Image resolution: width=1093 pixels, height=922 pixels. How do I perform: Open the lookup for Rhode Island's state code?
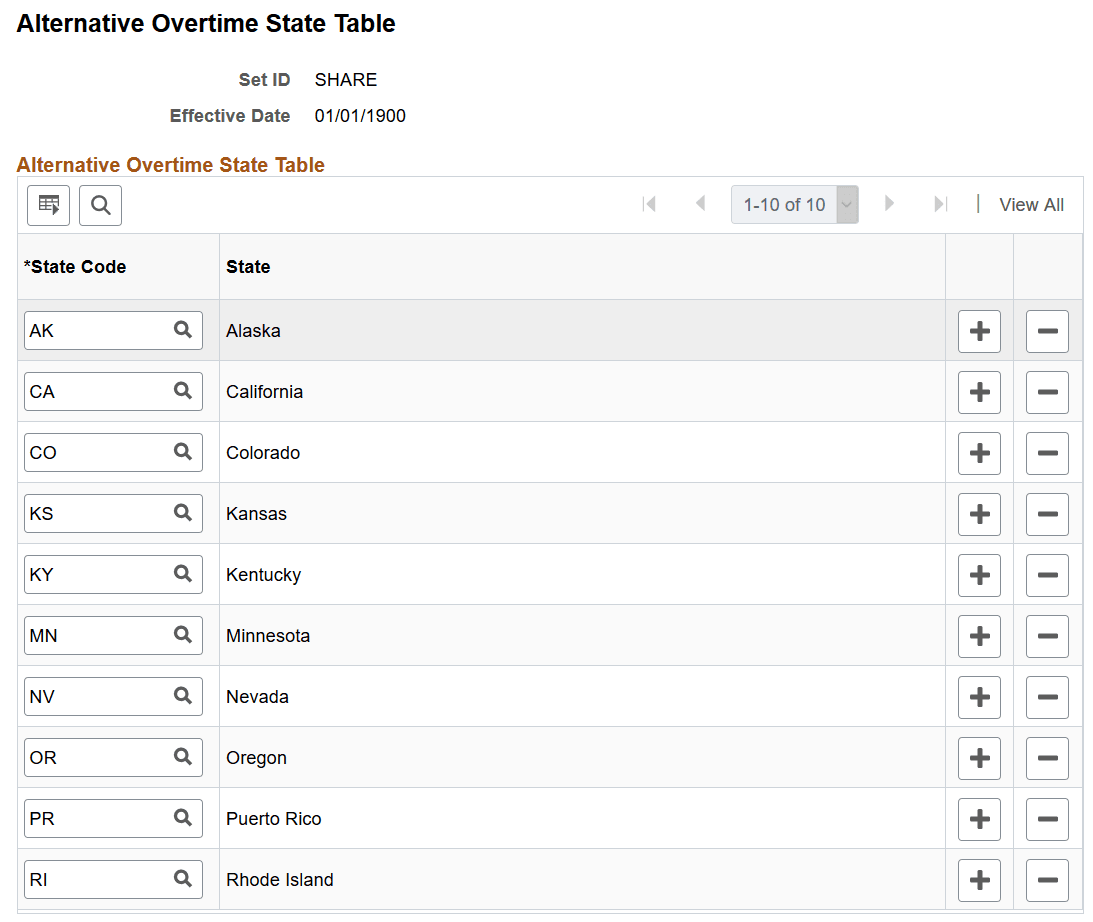point(182,879)
